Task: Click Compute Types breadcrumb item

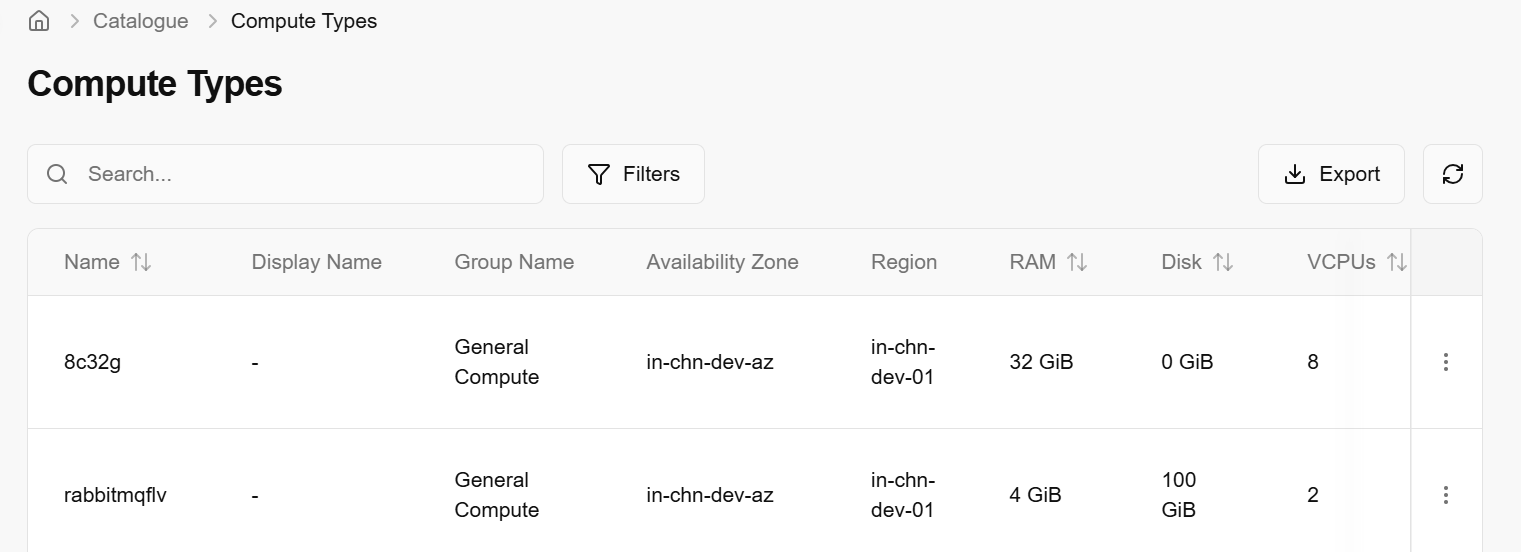Action: point(304,21)
